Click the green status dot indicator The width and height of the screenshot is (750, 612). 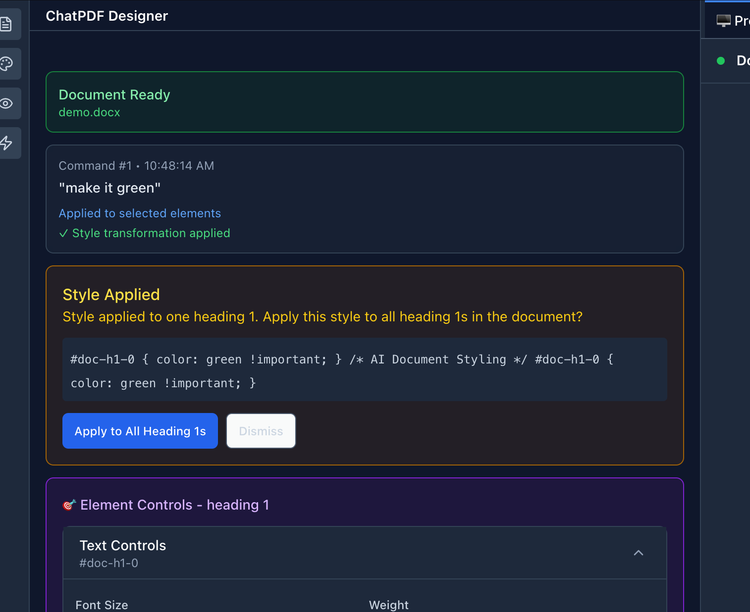[721, 61]
